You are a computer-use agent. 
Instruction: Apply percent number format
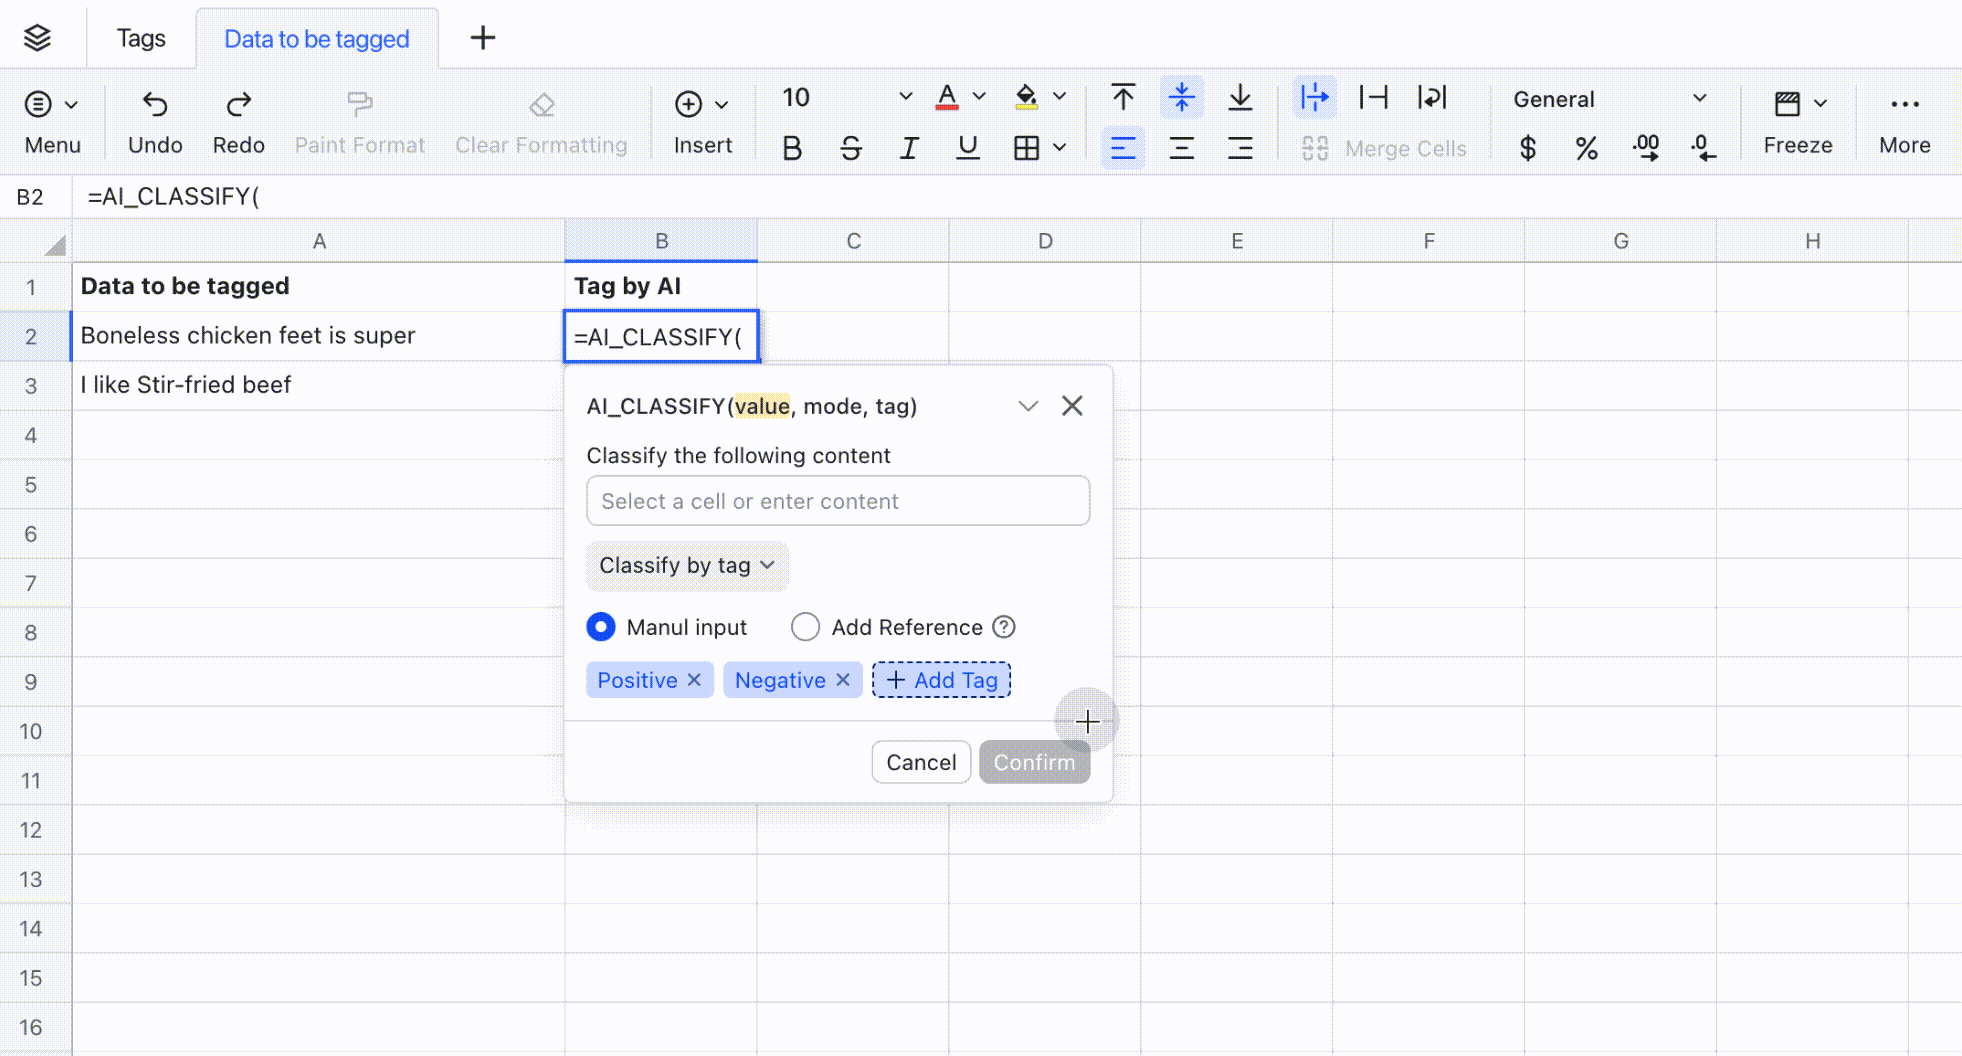click(1586, 148)
